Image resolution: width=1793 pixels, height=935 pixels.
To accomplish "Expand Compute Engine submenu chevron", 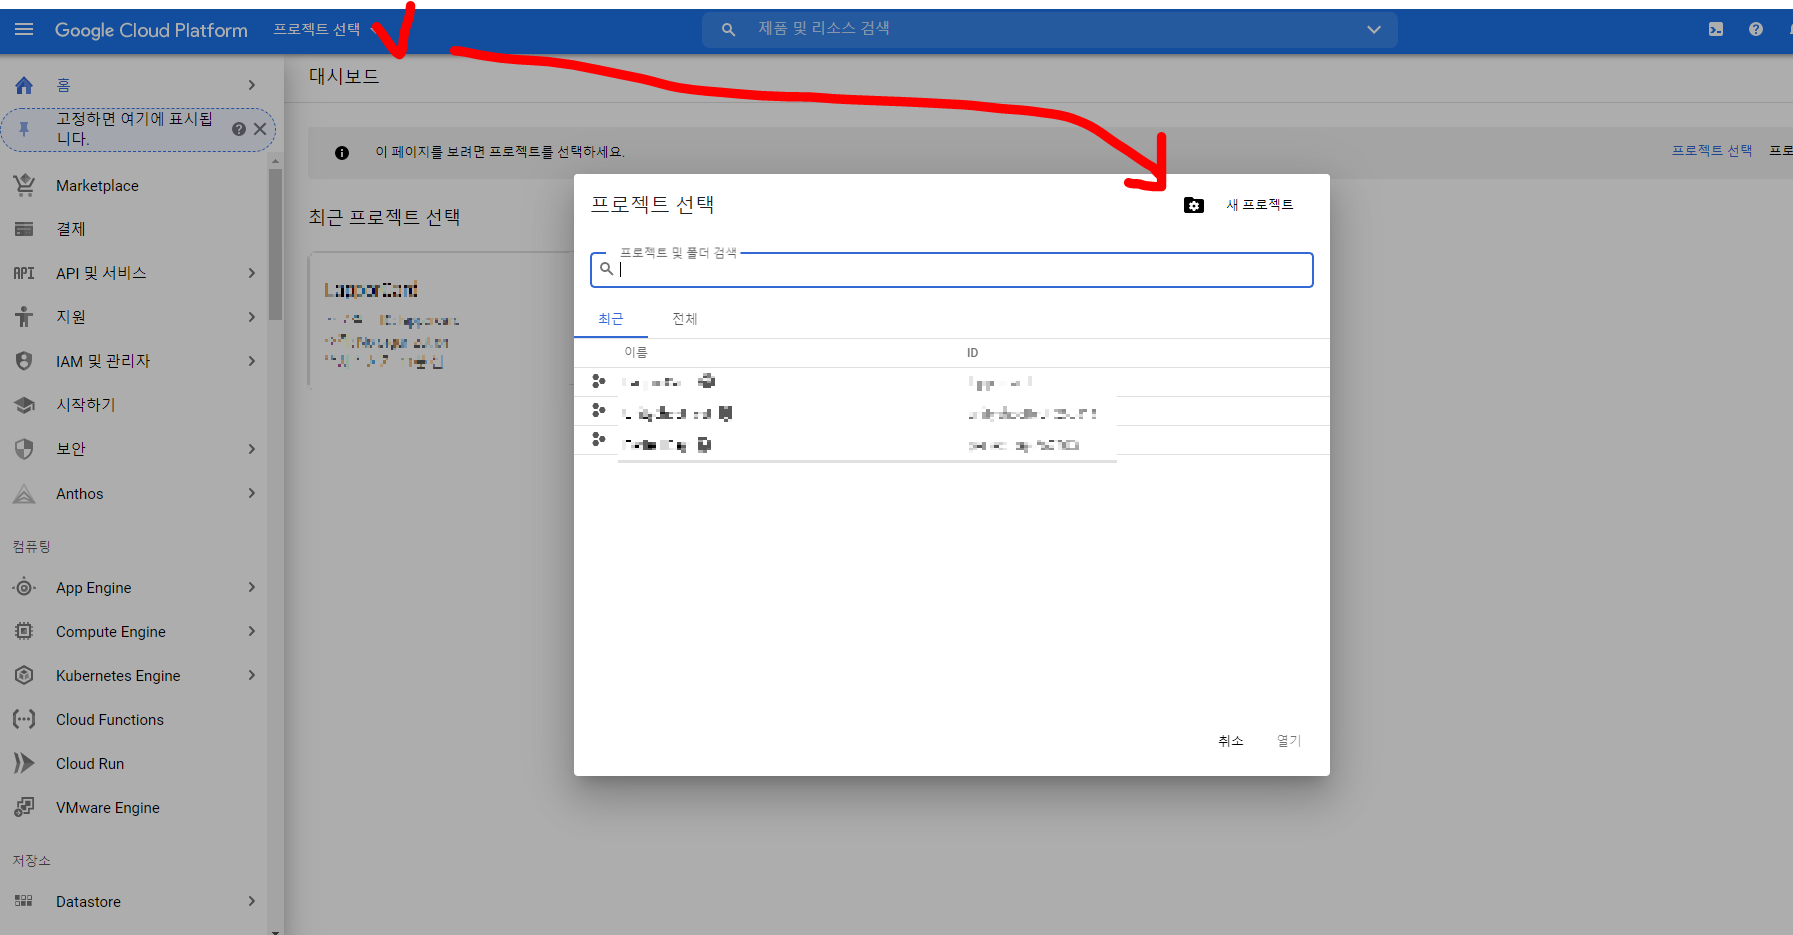I will coord(252,631).
